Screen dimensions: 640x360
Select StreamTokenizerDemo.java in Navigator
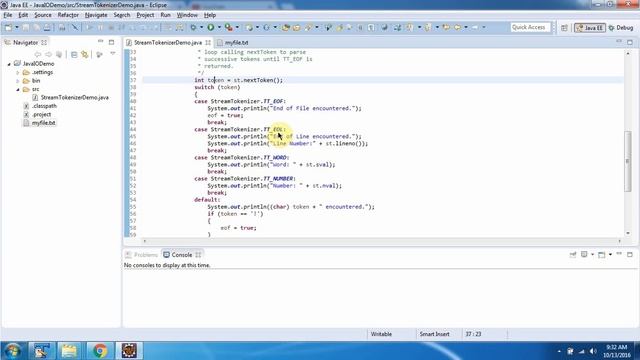point(75,98)
